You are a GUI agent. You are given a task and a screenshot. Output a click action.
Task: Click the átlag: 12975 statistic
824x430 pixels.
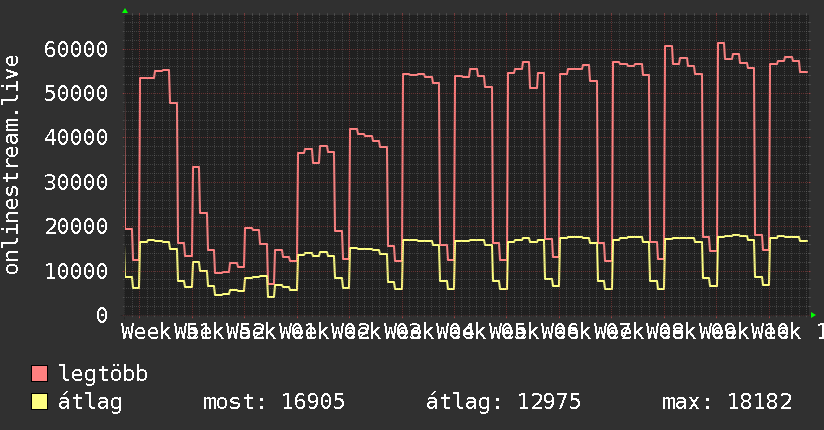tap(503, 402)
